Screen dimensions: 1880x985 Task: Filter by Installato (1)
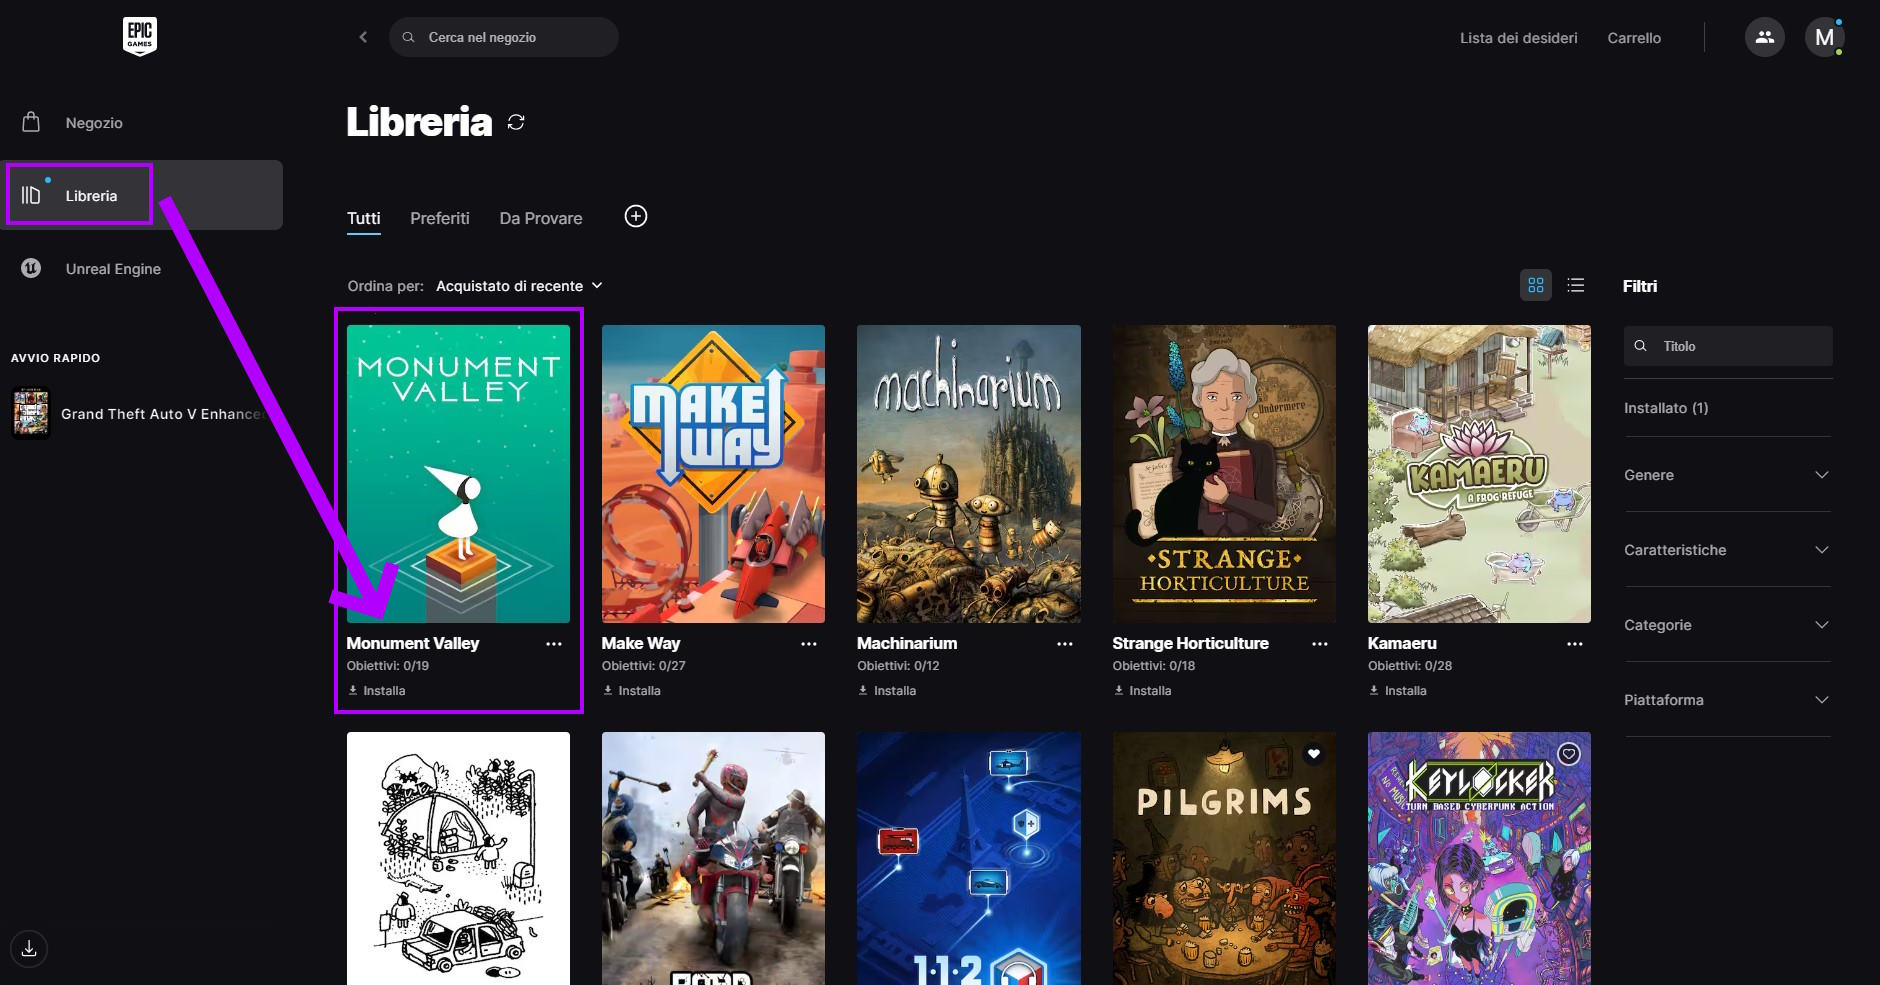pyautogui.click(x=1666, y=408)
